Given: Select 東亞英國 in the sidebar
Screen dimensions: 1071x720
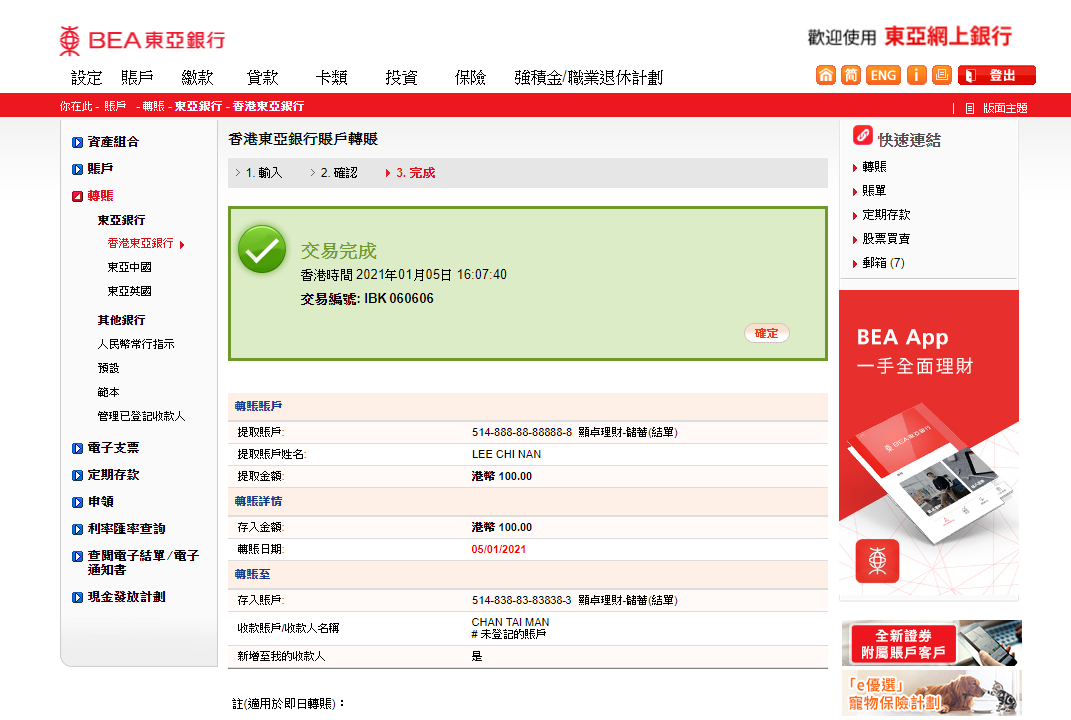Looking at the screenshot, I should click(x=129, y=291).
